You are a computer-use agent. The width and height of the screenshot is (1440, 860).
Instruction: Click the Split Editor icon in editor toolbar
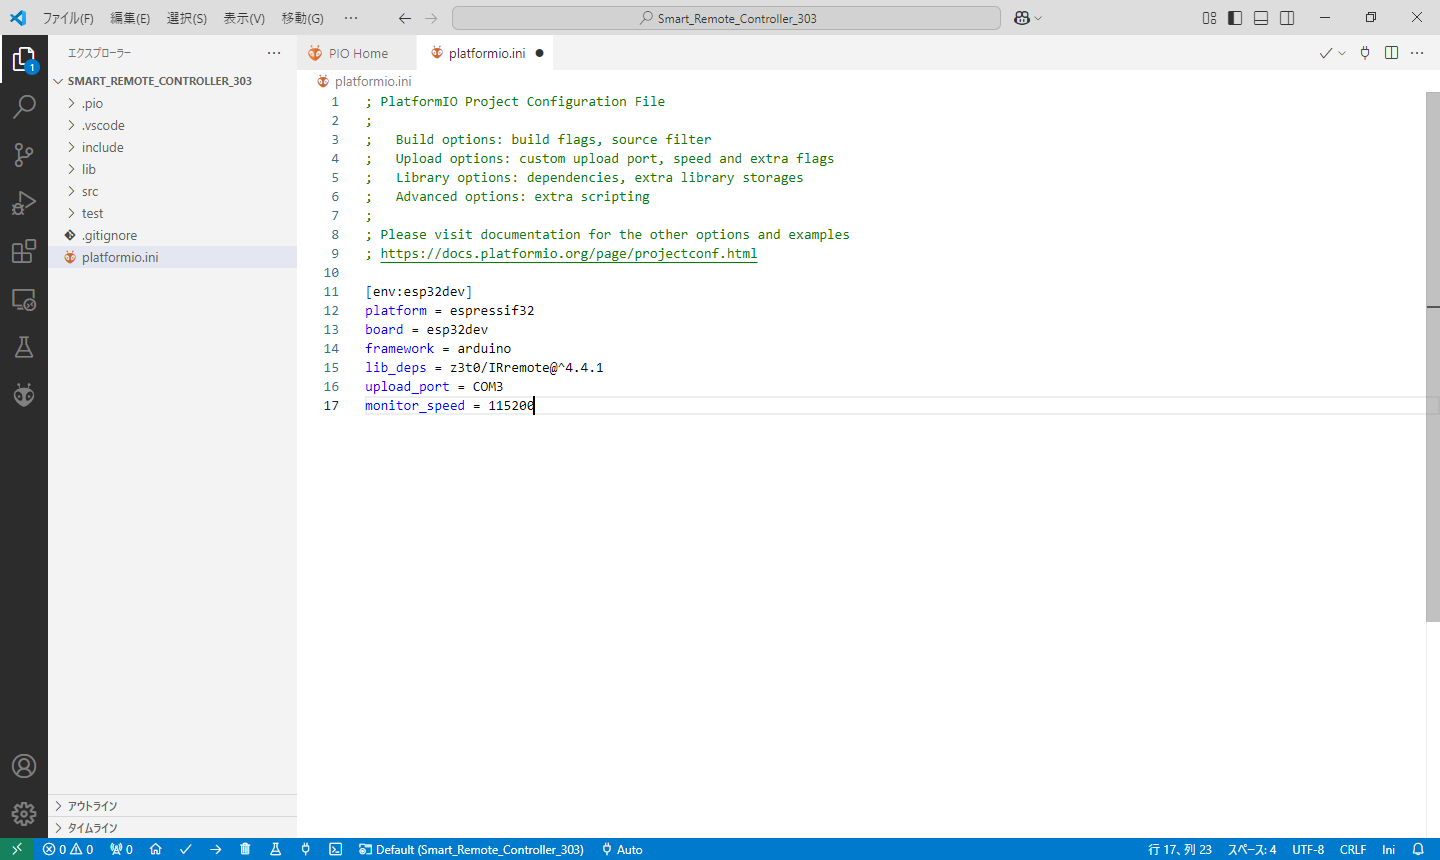[x=1391, y=53]
